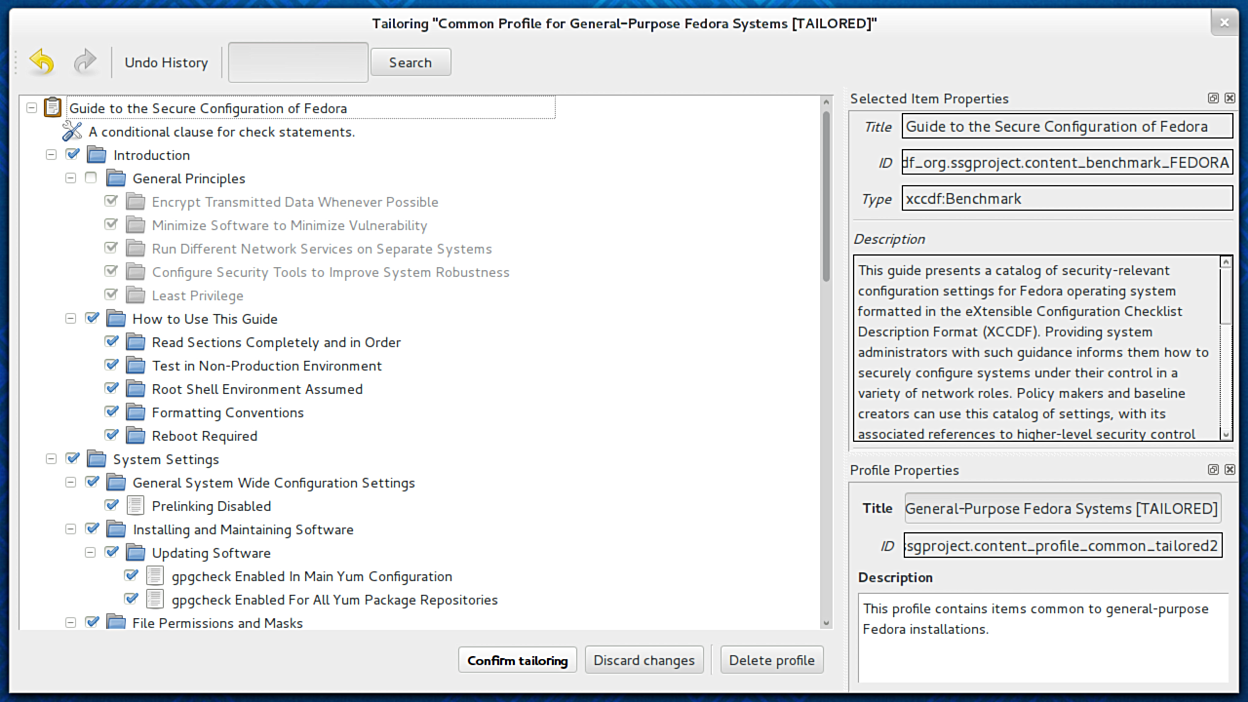The image size is (1248, 702).
Task: Click the document icon for gpgcheck Main Yum Configuration
Action: pyautogui.click(x=155, y=576)
